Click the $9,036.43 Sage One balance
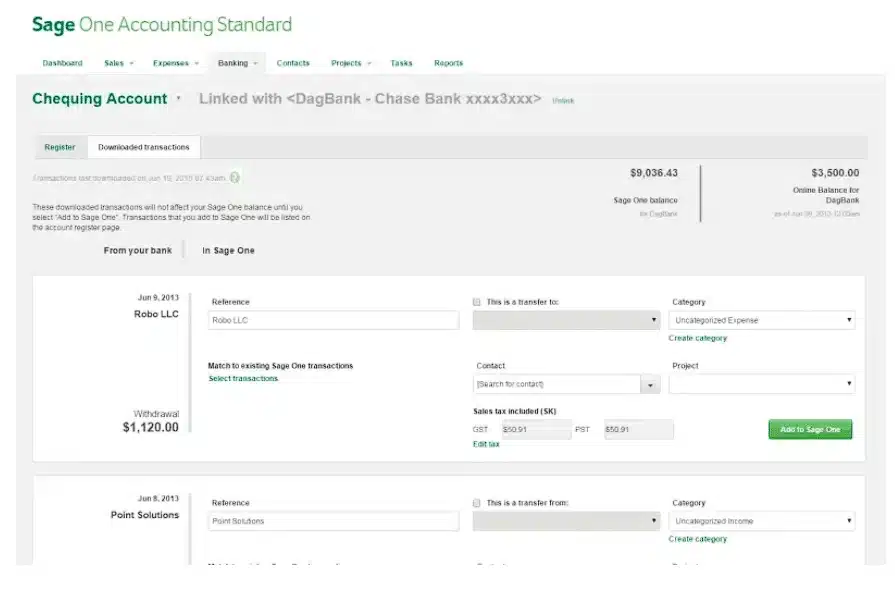 tap(654, 173)
